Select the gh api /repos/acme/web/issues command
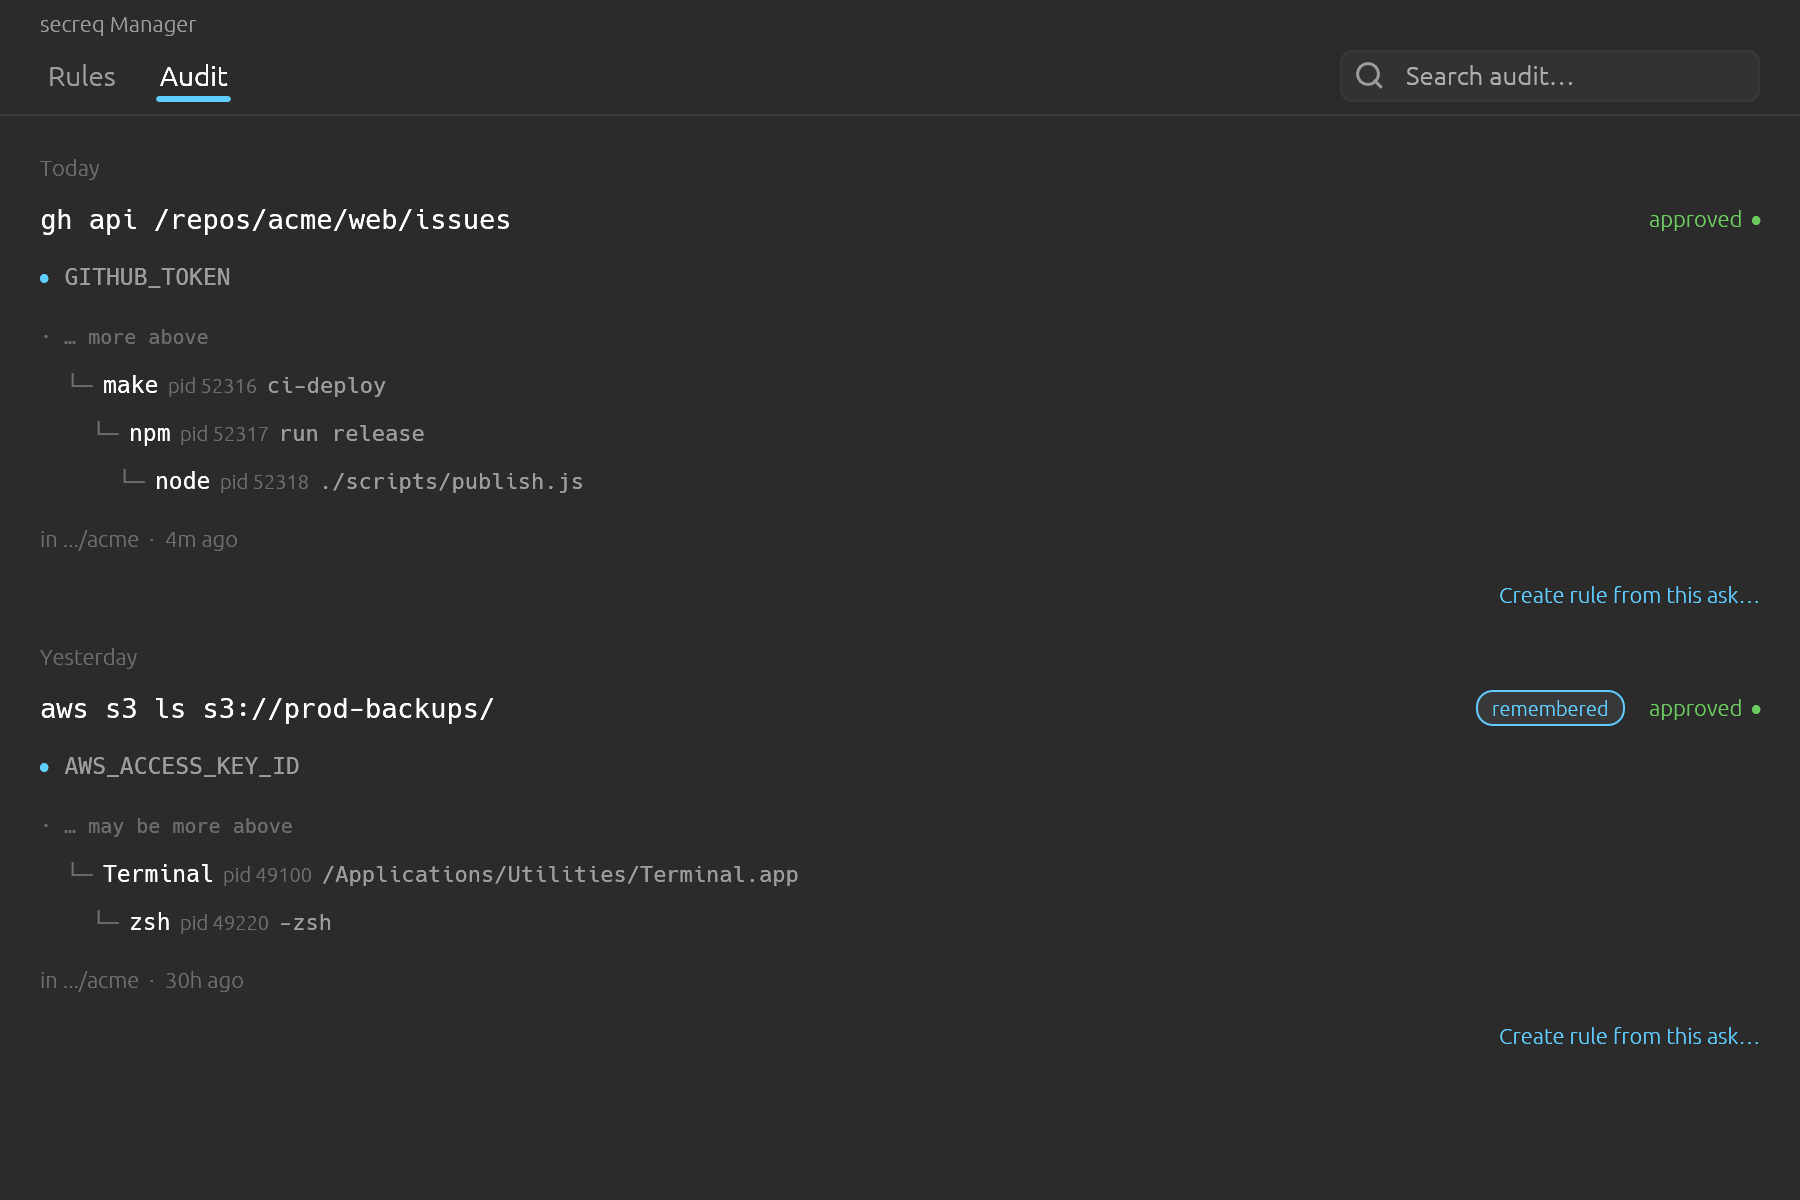1800x1200 pixels. click(x=275, y=220)
